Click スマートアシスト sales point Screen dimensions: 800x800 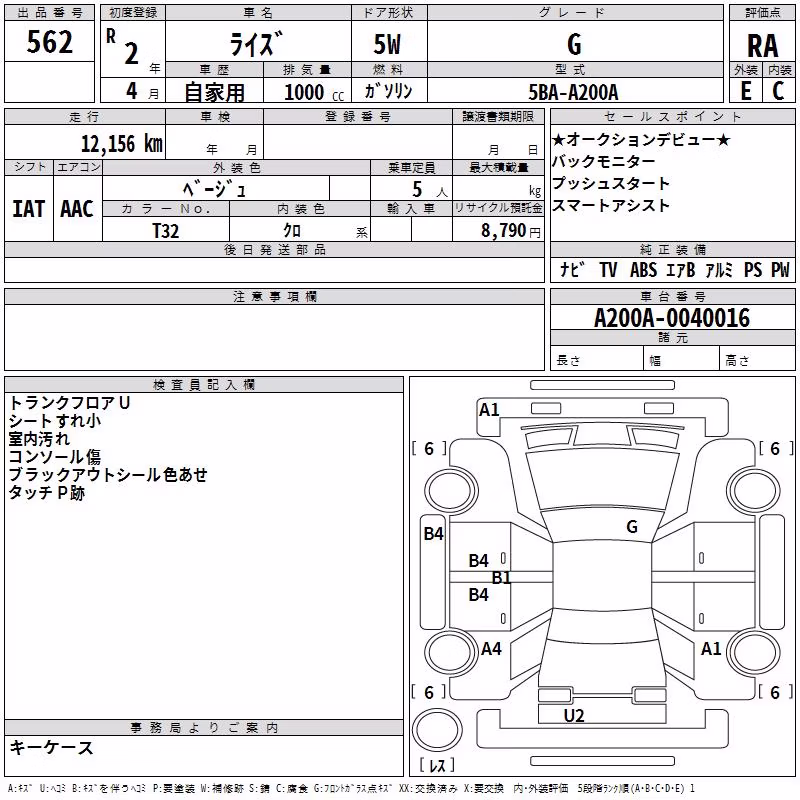click(611, 205)
